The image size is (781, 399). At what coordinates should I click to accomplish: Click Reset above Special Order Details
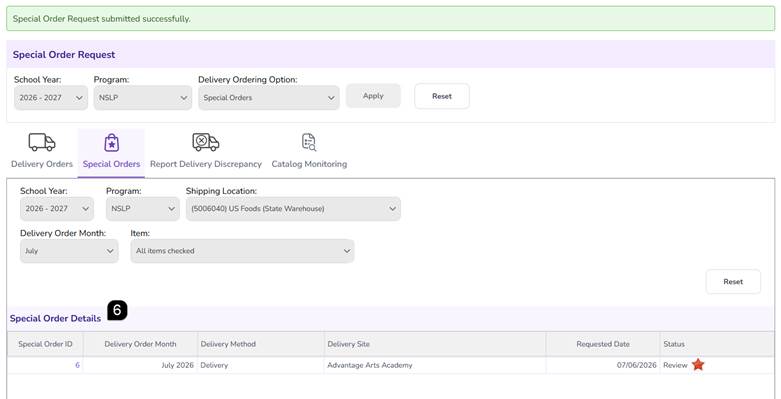[733, 281]
